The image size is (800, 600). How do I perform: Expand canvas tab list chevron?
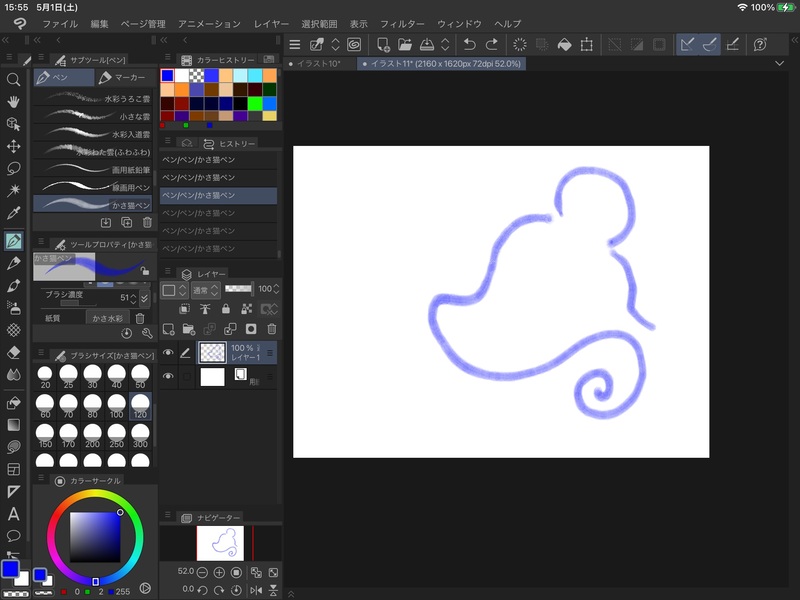click(779, 64)
